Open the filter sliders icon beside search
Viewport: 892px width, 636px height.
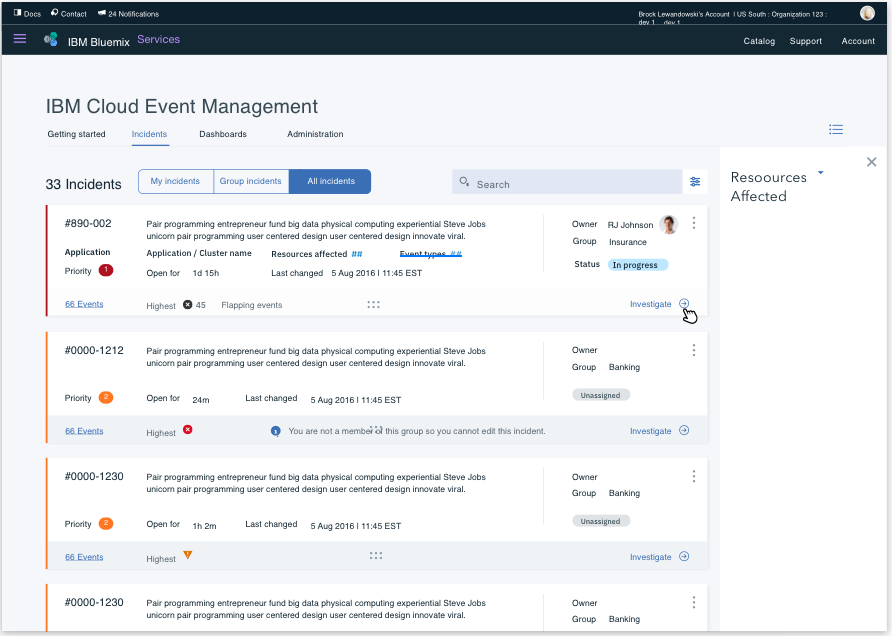coord(695,182)
